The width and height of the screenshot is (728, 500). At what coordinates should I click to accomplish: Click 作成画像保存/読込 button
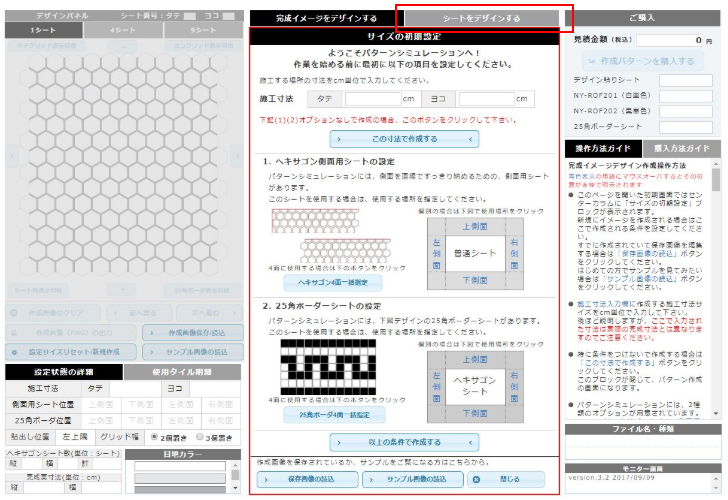tap(193, 333)
